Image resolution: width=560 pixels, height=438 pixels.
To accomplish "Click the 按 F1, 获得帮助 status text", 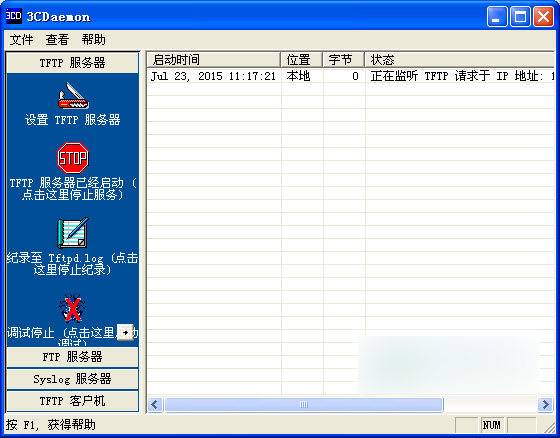I will tap(50, 425).
